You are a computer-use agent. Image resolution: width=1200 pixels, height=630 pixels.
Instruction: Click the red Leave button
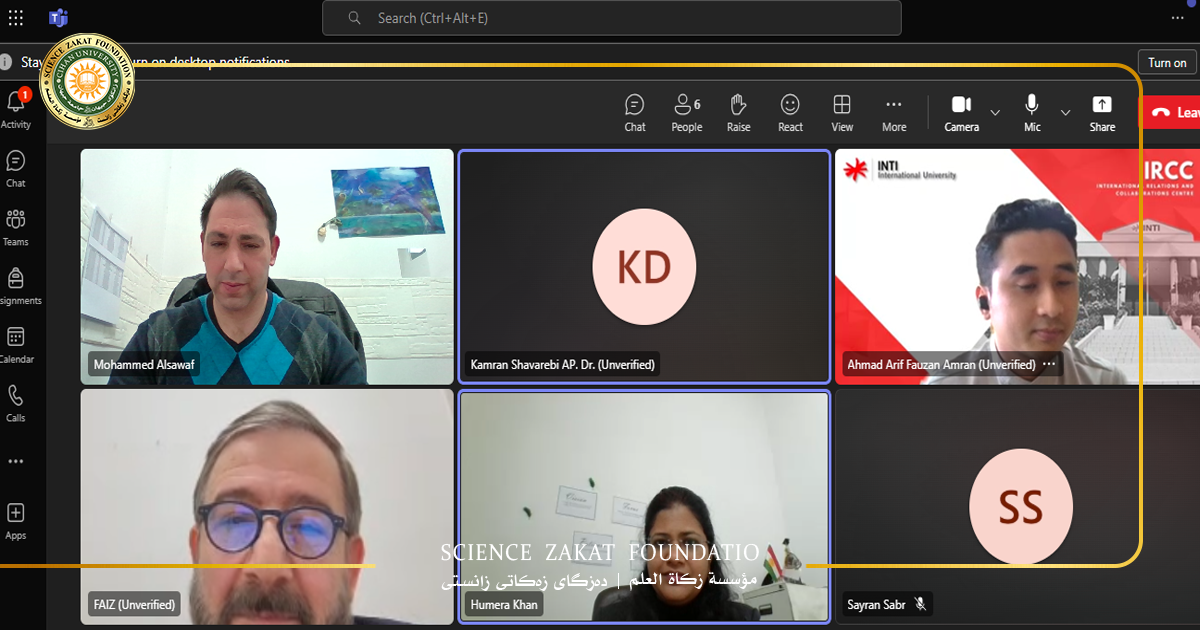pyautogui.click(x=1174, y=112)
